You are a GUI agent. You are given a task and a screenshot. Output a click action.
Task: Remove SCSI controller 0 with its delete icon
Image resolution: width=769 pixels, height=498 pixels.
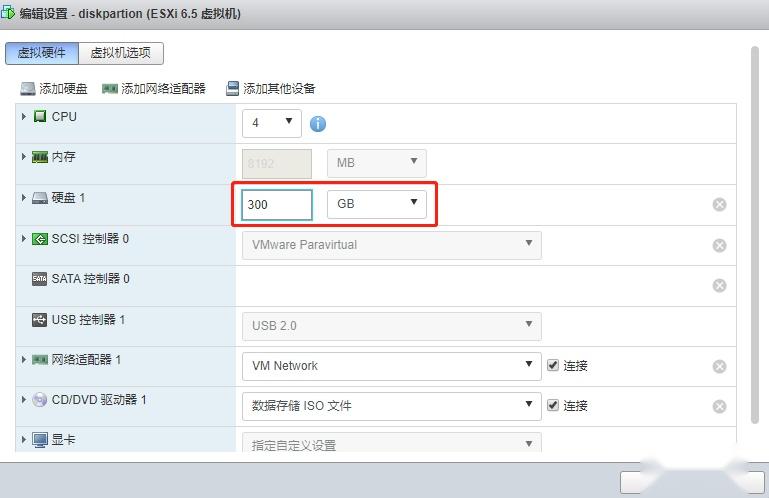point(719,246)
